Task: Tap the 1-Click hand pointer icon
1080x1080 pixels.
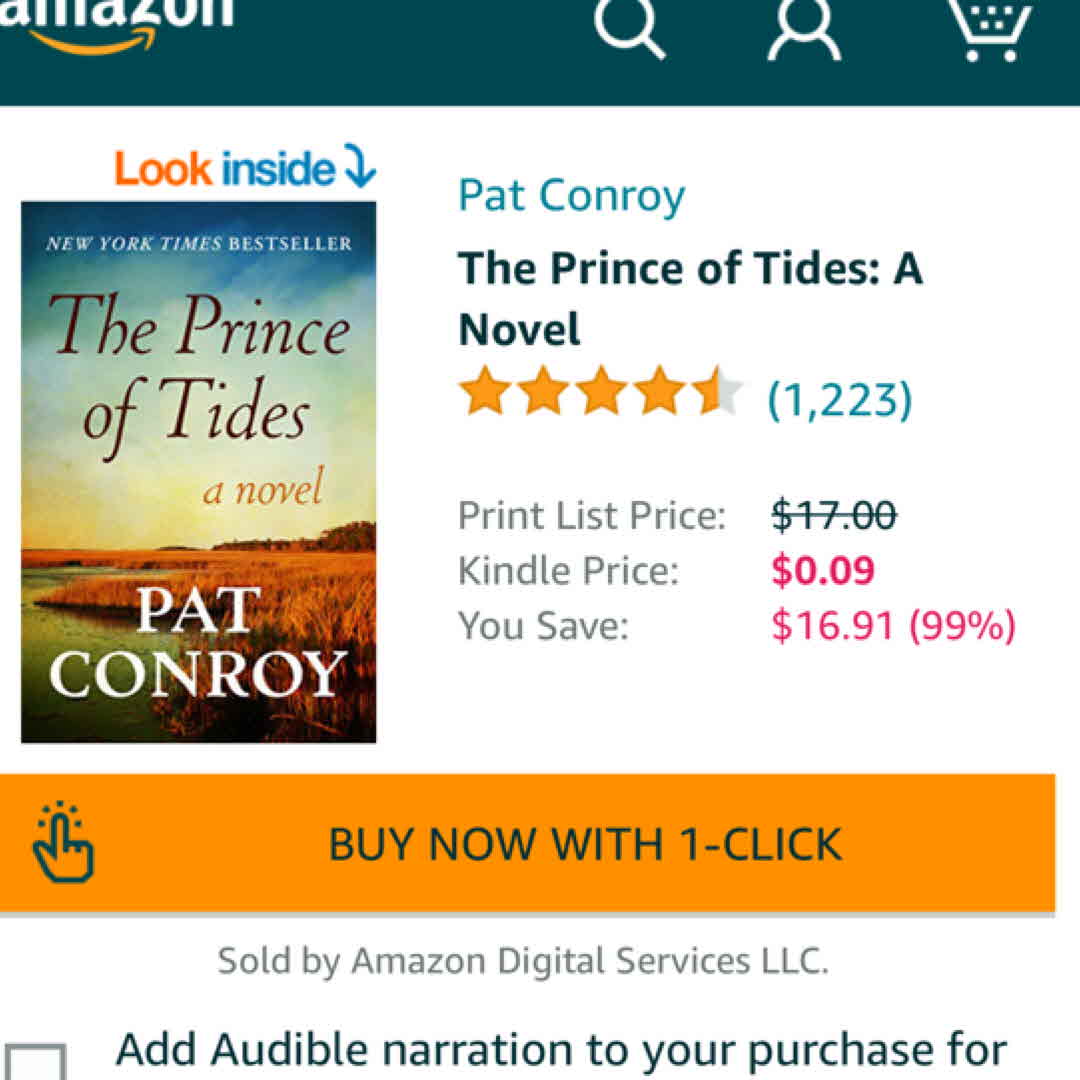Action: (63, 844)
